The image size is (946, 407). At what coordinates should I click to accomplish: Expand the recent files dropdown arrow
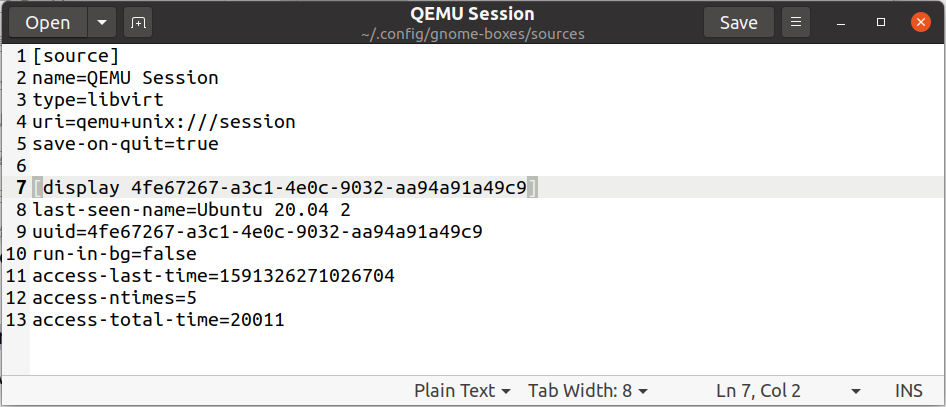click(x=102, y=22)
